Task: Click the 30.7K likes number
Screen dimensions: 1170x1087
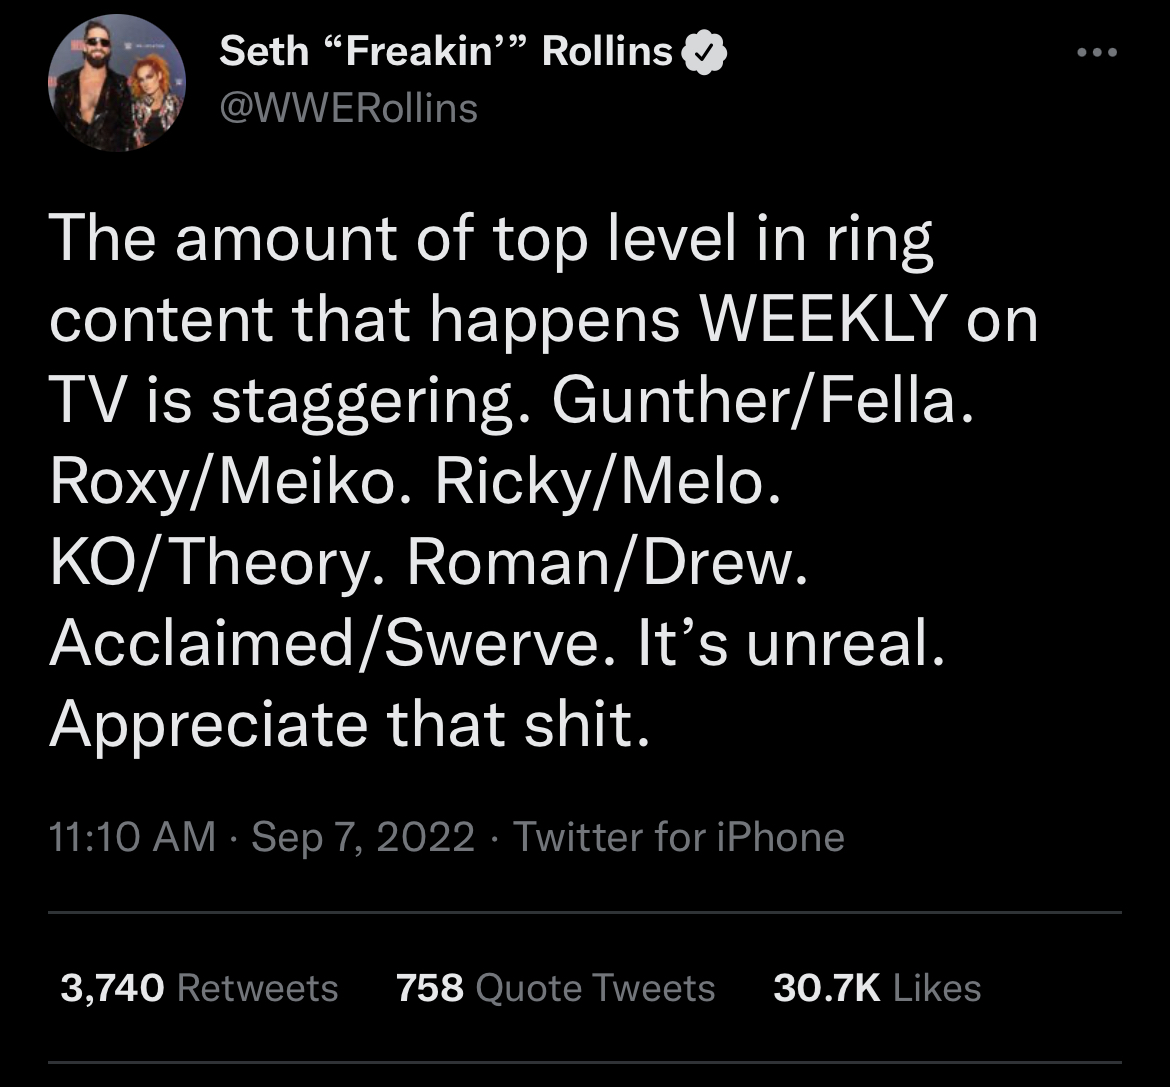Action: coord(827,988)
